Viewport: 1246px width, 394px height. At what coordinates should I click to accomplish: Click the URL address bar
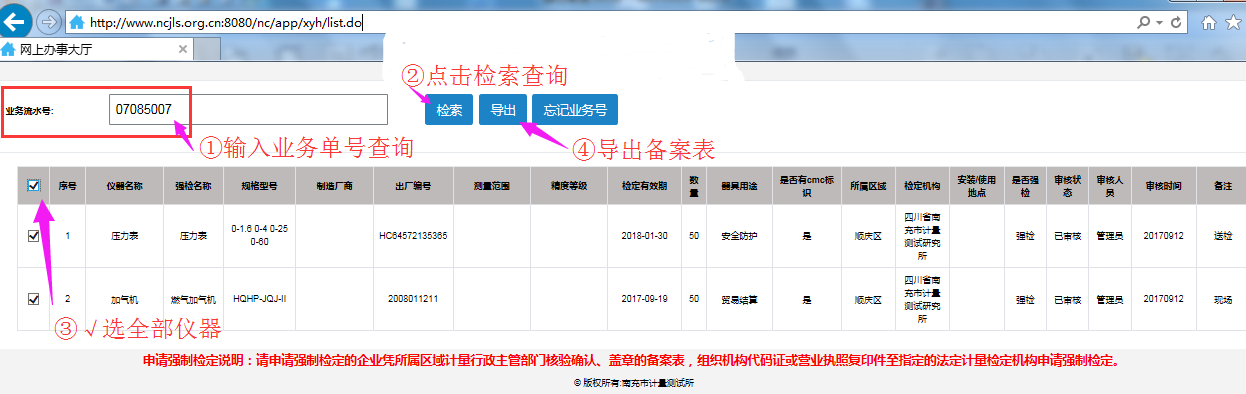[600, 21]
